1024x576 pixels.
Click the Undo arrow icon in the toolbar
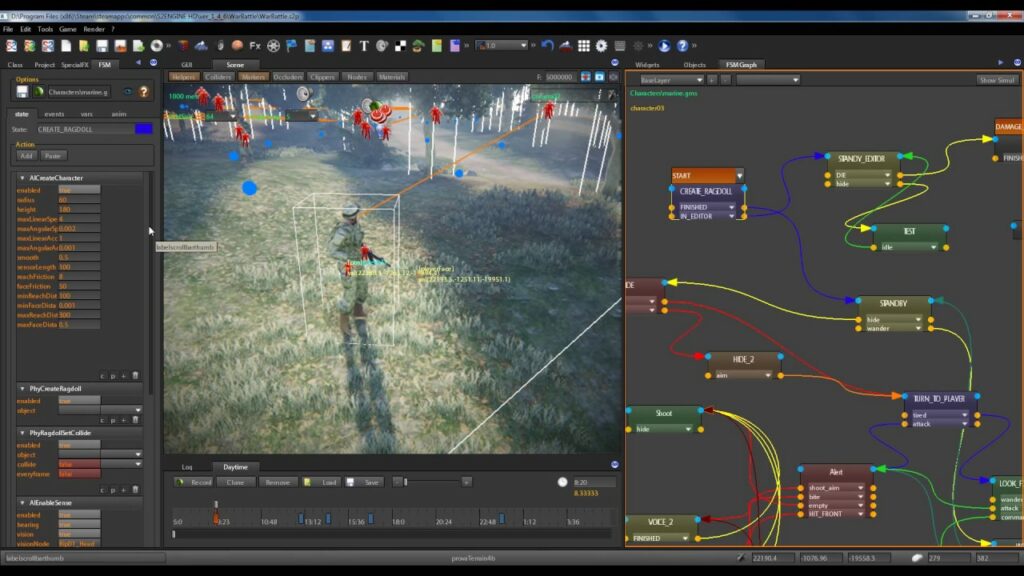(547, 43)
